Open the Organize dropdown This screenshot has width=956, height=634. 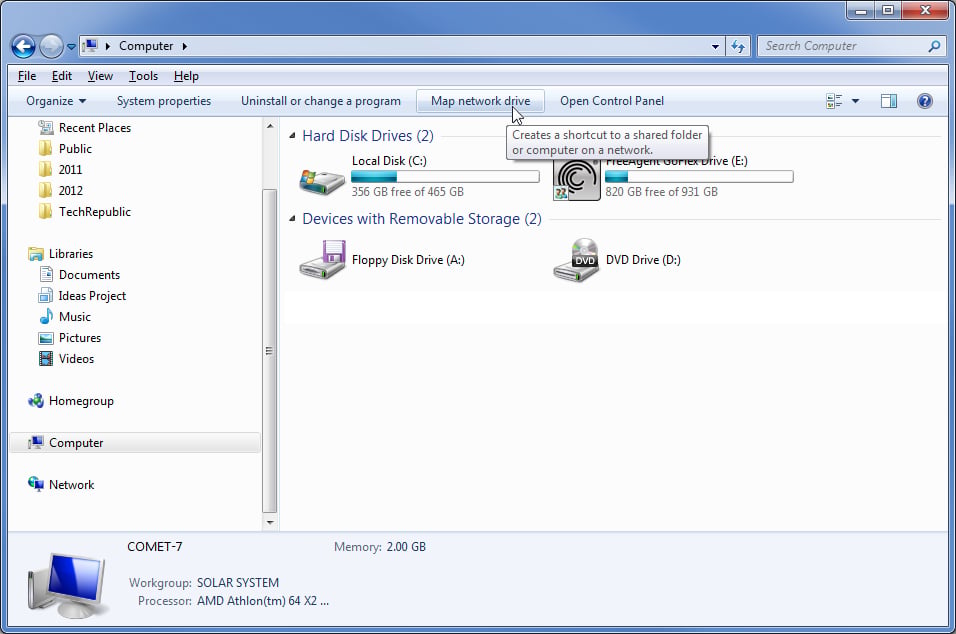pyautogui.click(x=55, y=101)
